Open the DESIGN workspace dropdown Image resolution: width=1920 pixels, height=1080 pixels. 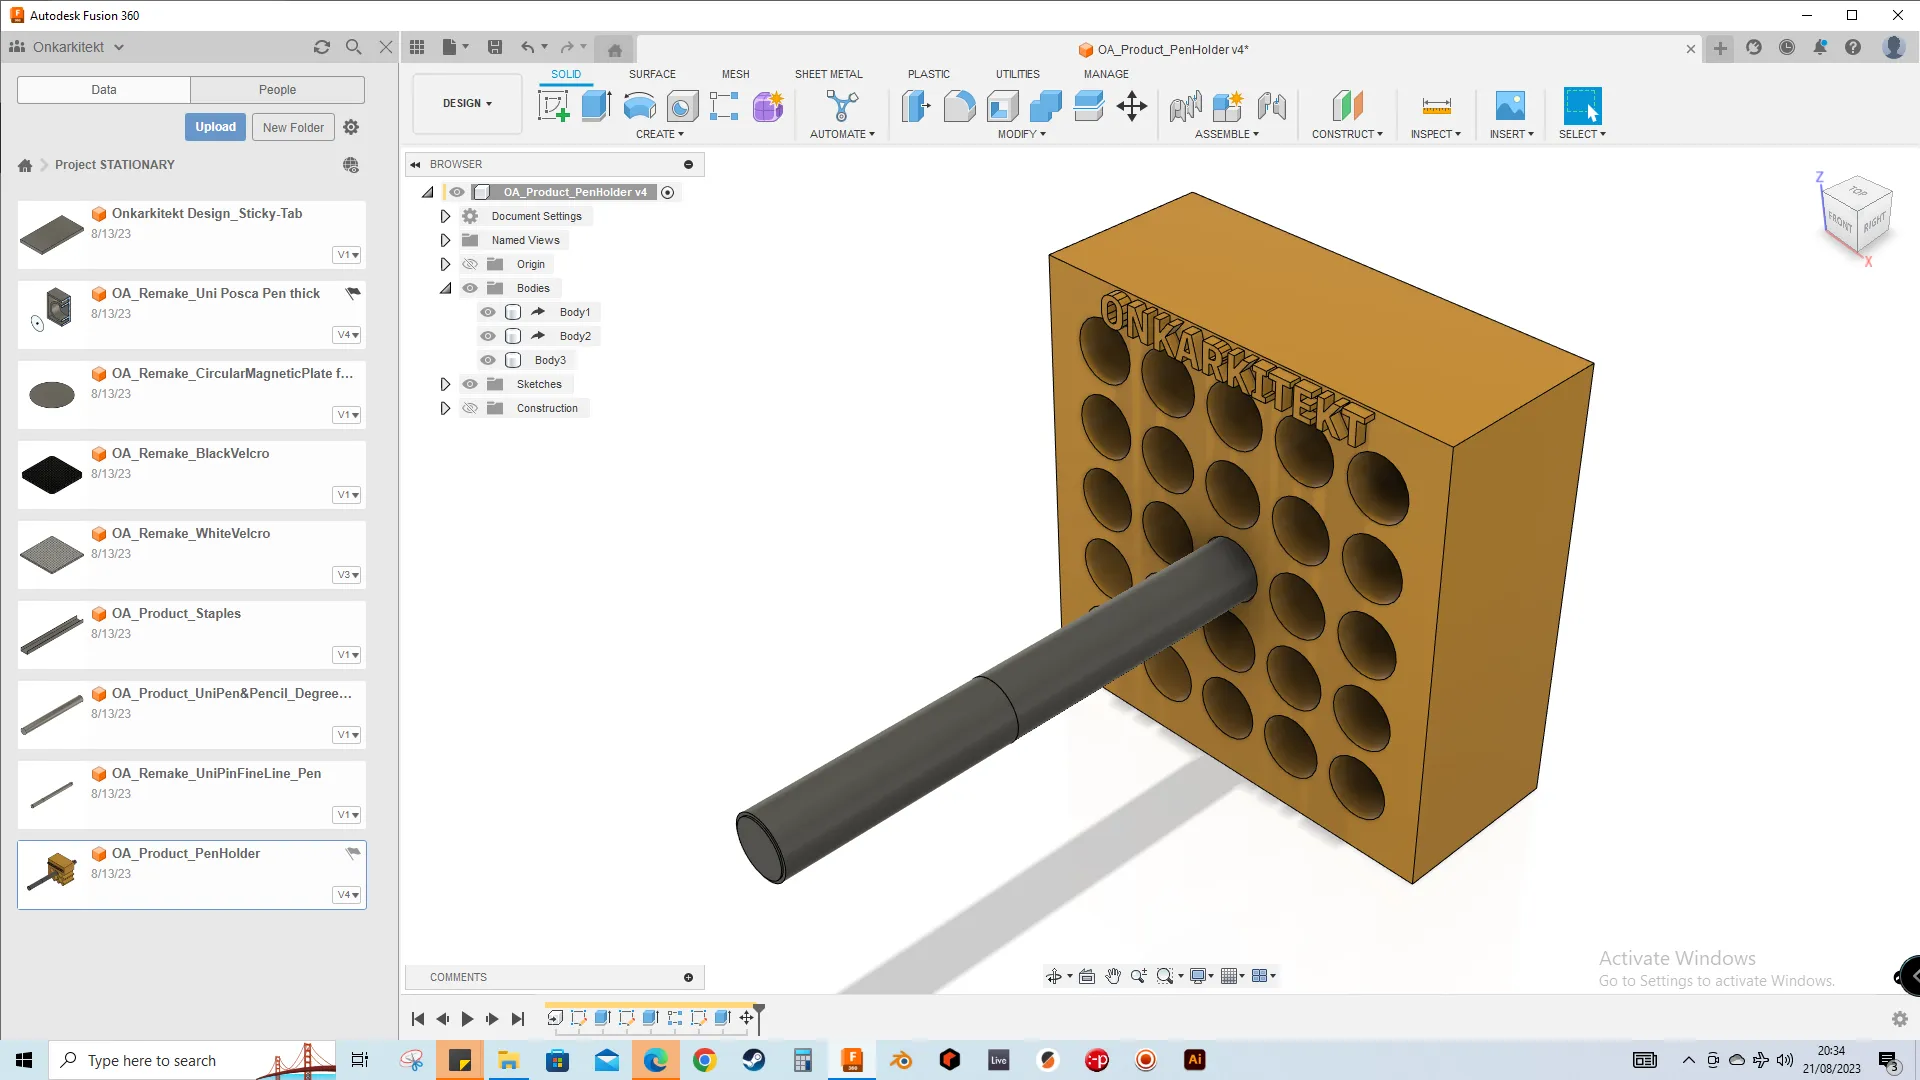467,103
